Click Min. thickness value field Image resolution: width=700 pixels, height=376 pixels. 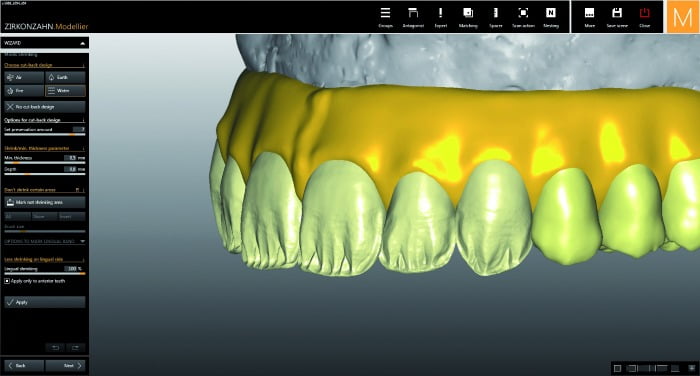point(70,158)
